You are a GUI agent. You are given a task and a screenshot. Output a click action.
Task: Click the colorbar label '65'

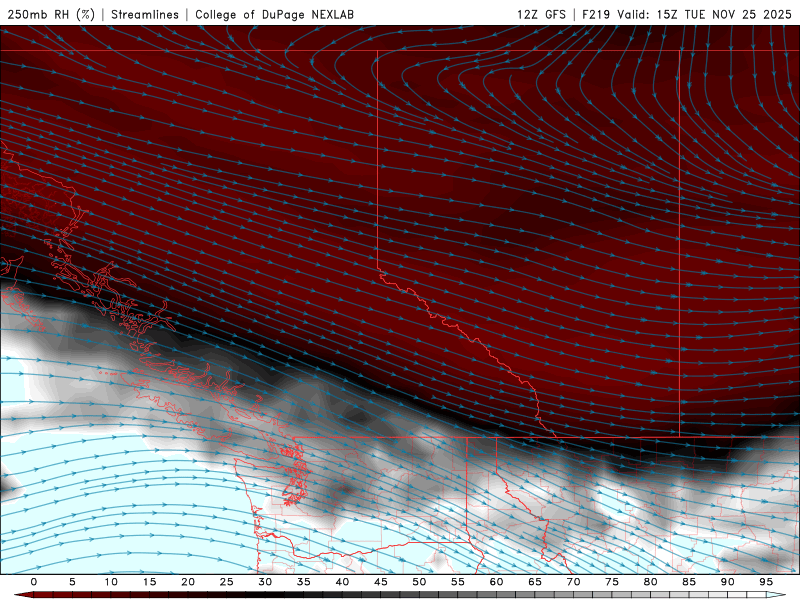(x=535, y=582)
